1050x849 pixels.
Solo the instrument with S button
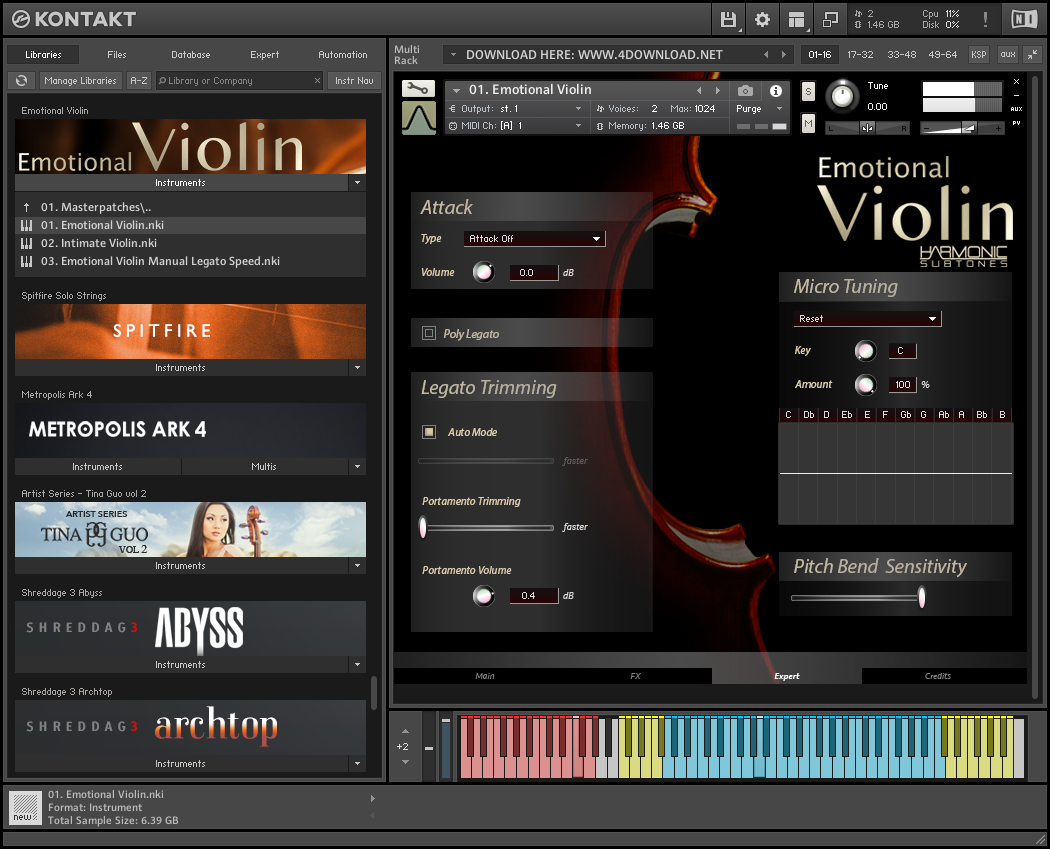coord(808,92)
